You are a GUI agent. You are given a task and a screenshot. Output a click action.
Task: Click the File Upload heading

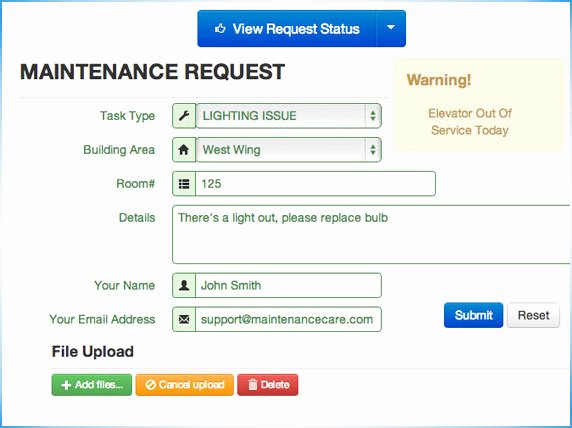[93, 351]
